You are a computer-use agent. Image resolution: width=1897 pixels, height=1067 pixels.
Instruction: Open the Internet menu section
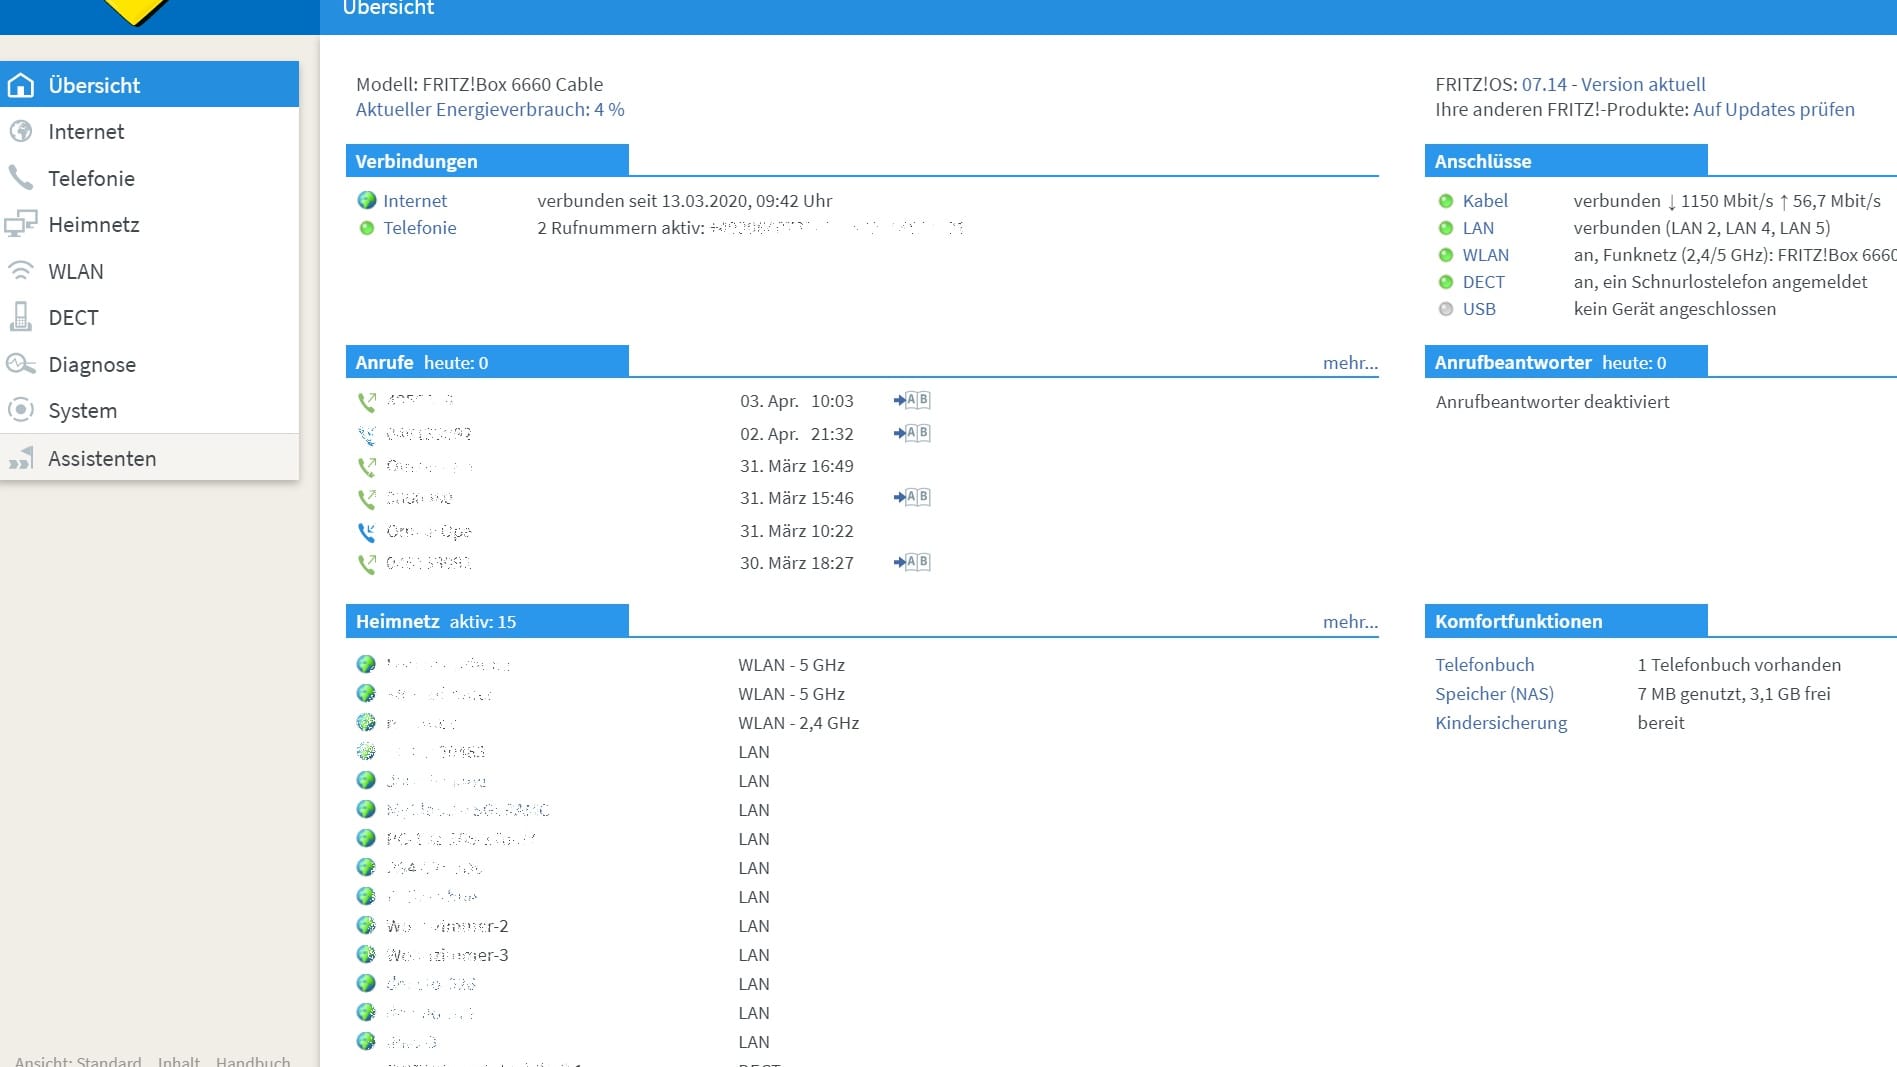pos(149,131)
